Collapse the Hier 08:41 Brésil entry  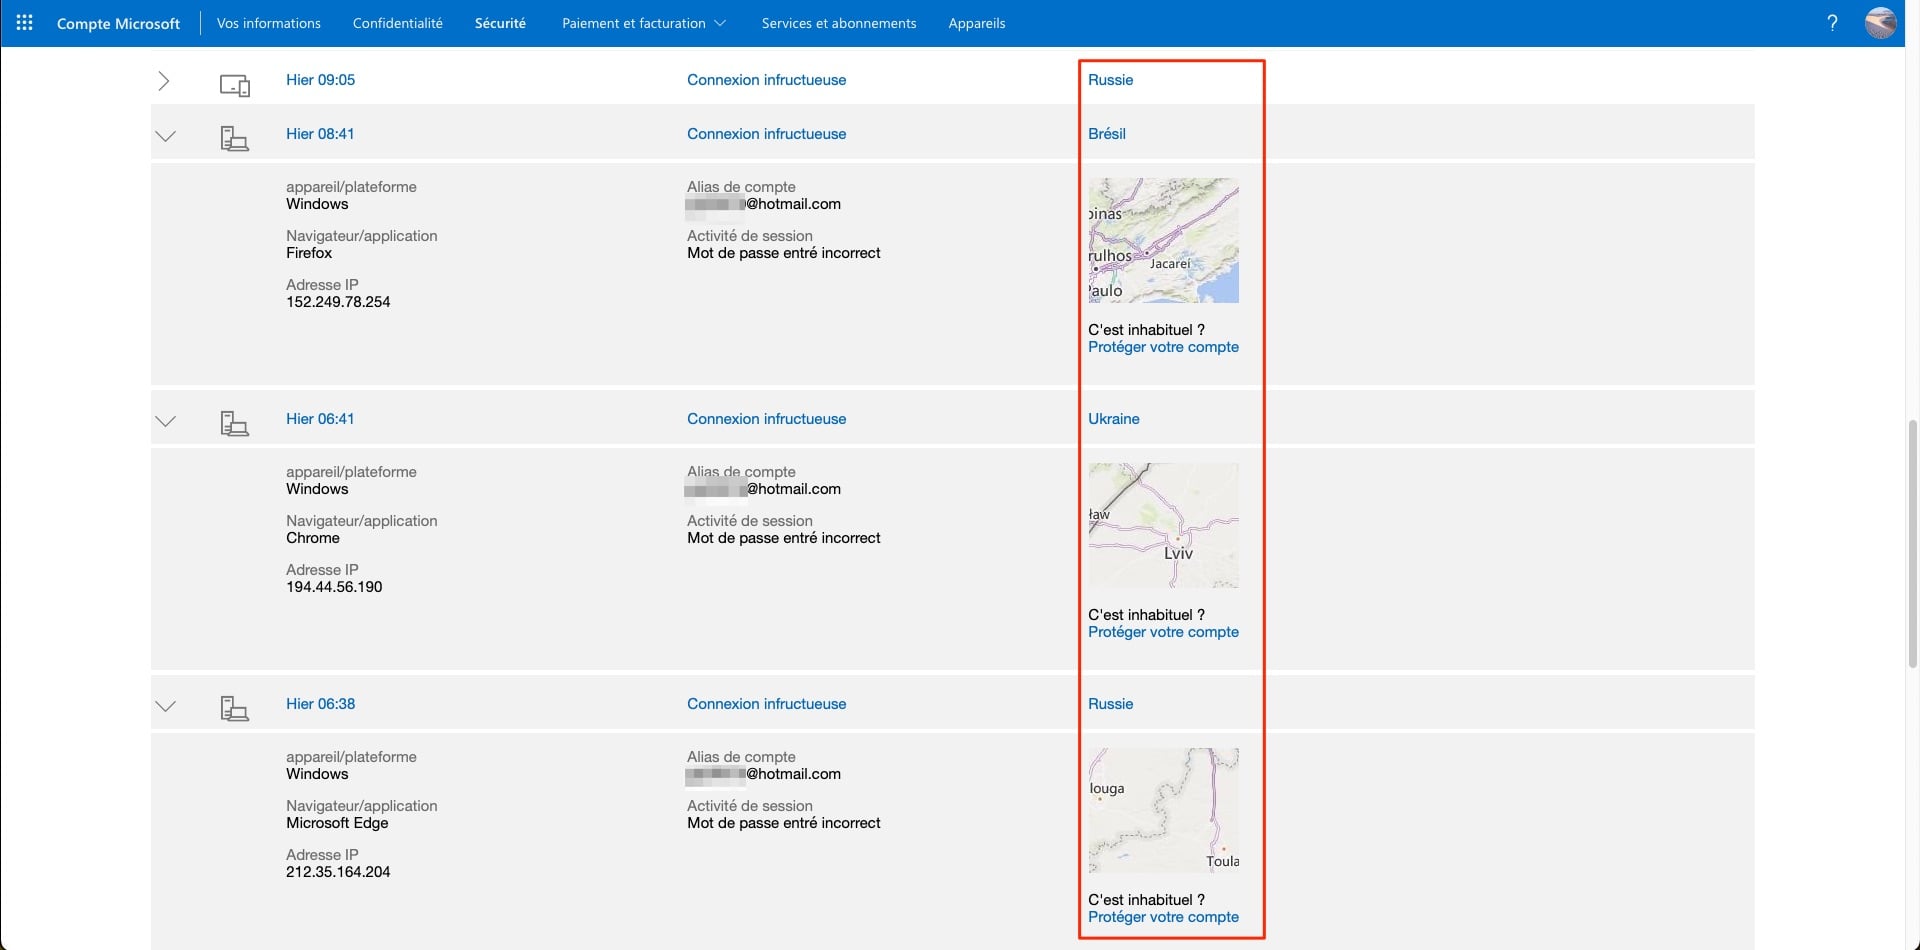point(165,136)
